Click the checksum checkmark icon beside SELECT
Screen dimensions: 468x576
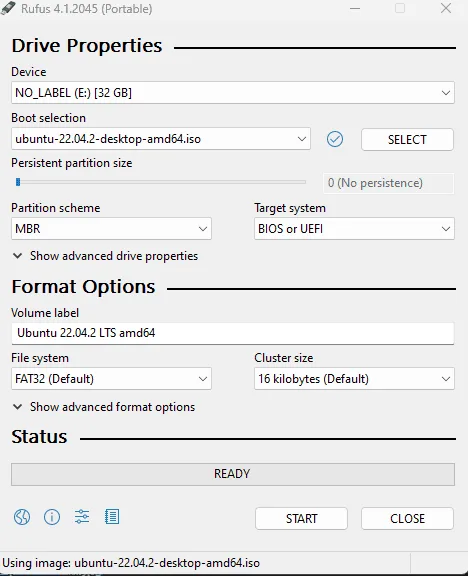pos(335,139)
